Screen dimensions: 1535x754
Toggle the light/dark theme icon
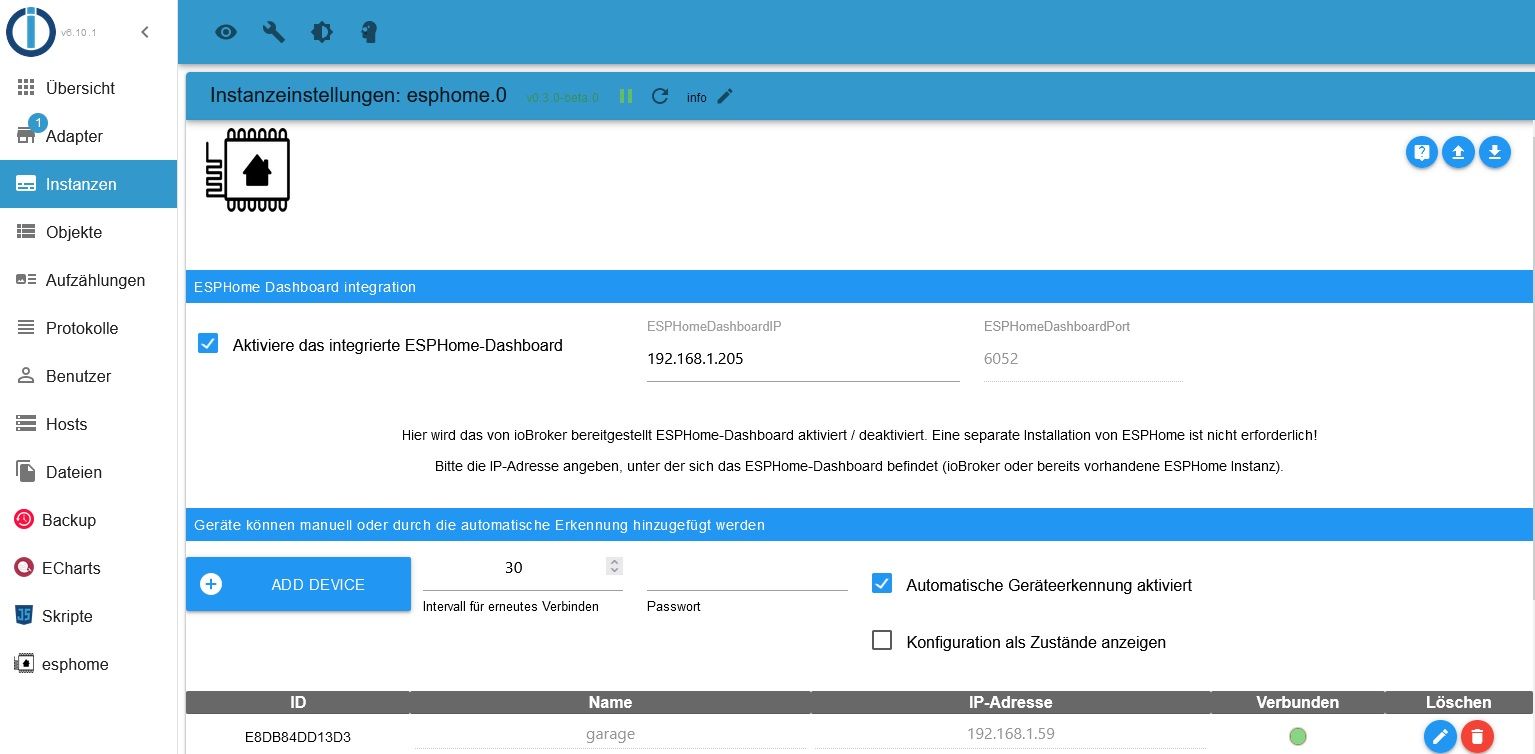tap(322, 32)
